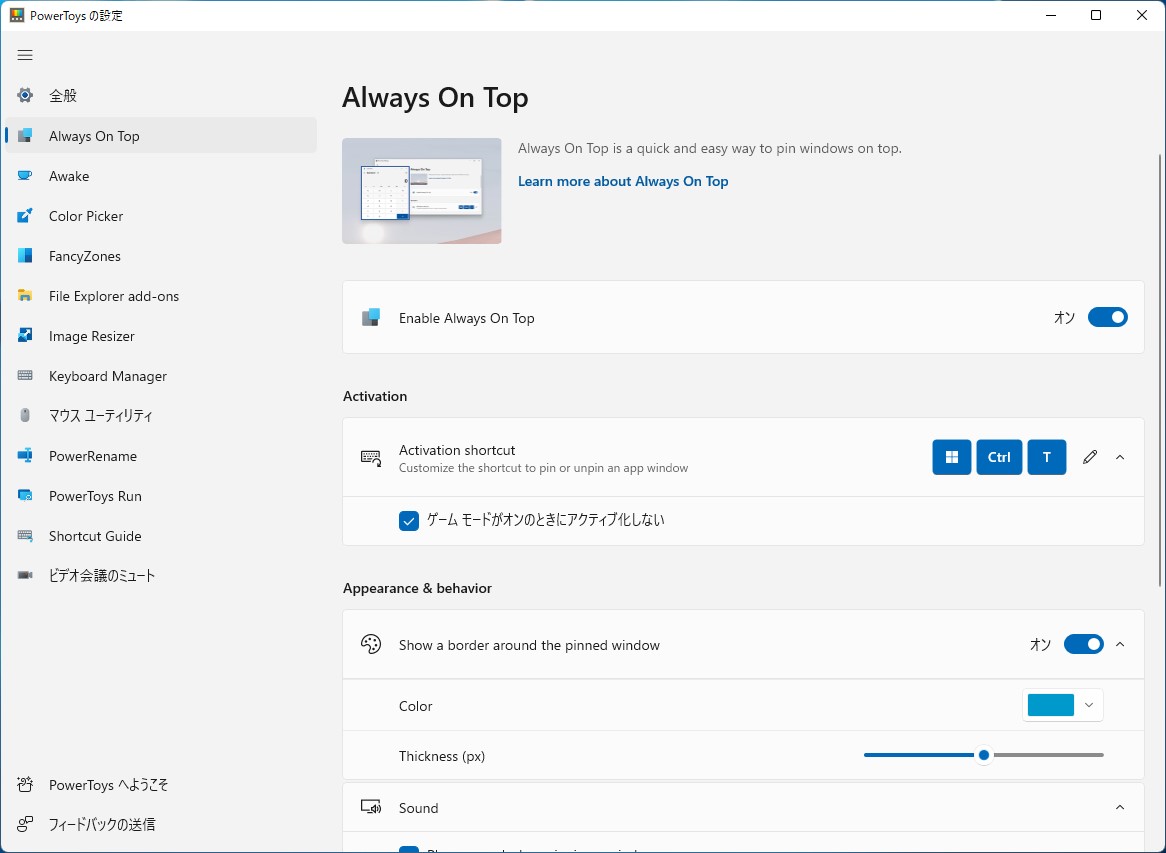Click the PowerRename sidebar icon
Image resolution: width=1166 pixels, height=853 pixels.
[x=26, y=456]
